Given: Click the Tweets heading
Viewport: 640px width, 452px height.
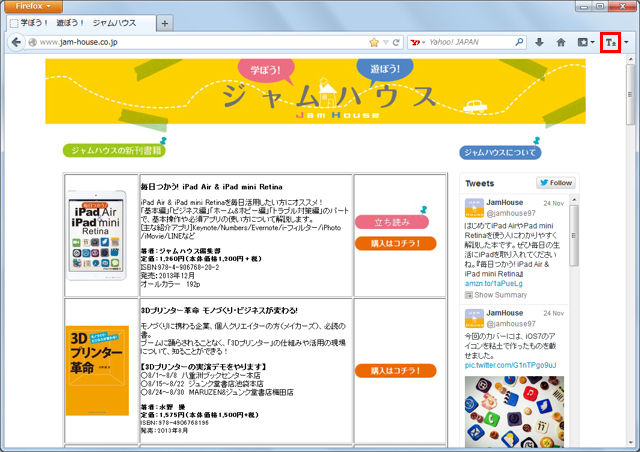Looking at the screenshot, I should [480, 183].
